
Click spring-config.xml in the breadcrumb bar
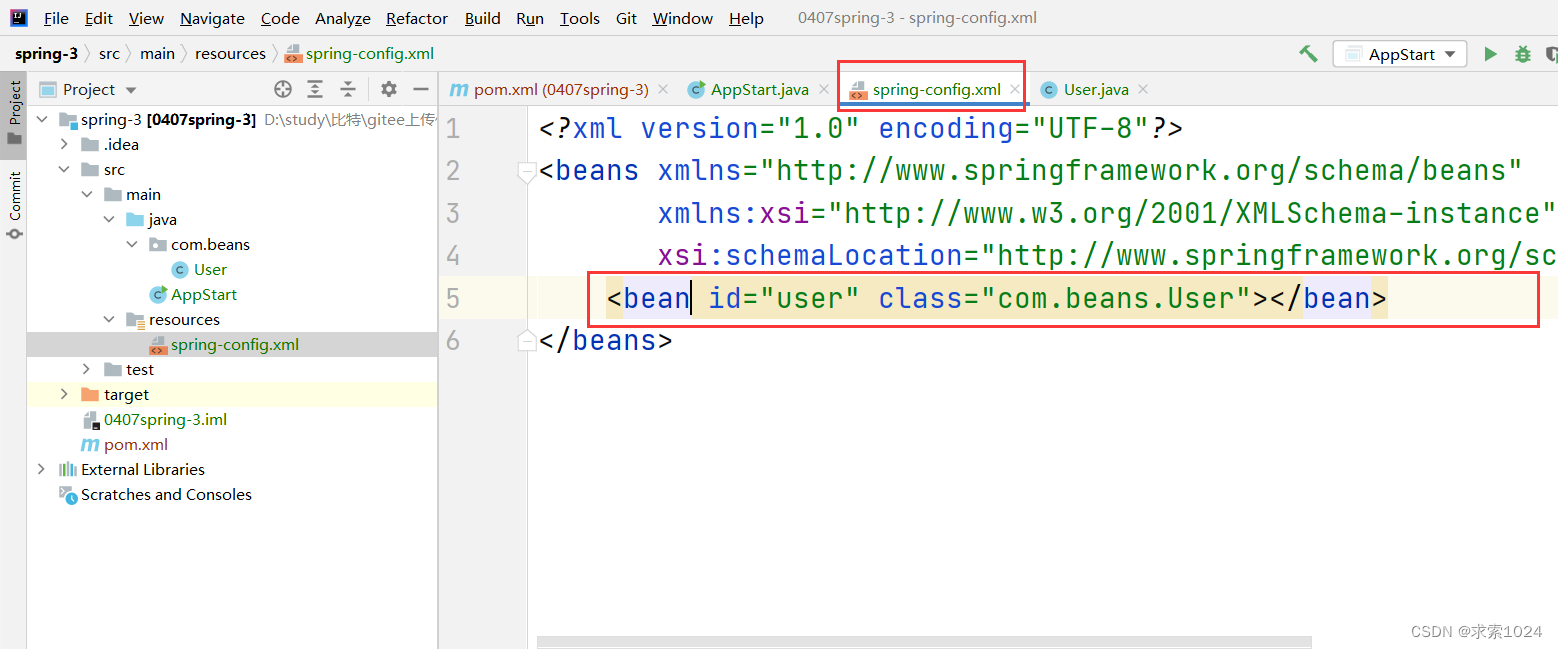[360, 54]
